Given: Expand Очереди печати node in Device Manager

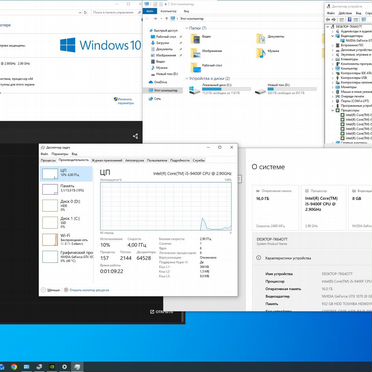Looking at the screenshot, I should point(333,96).
